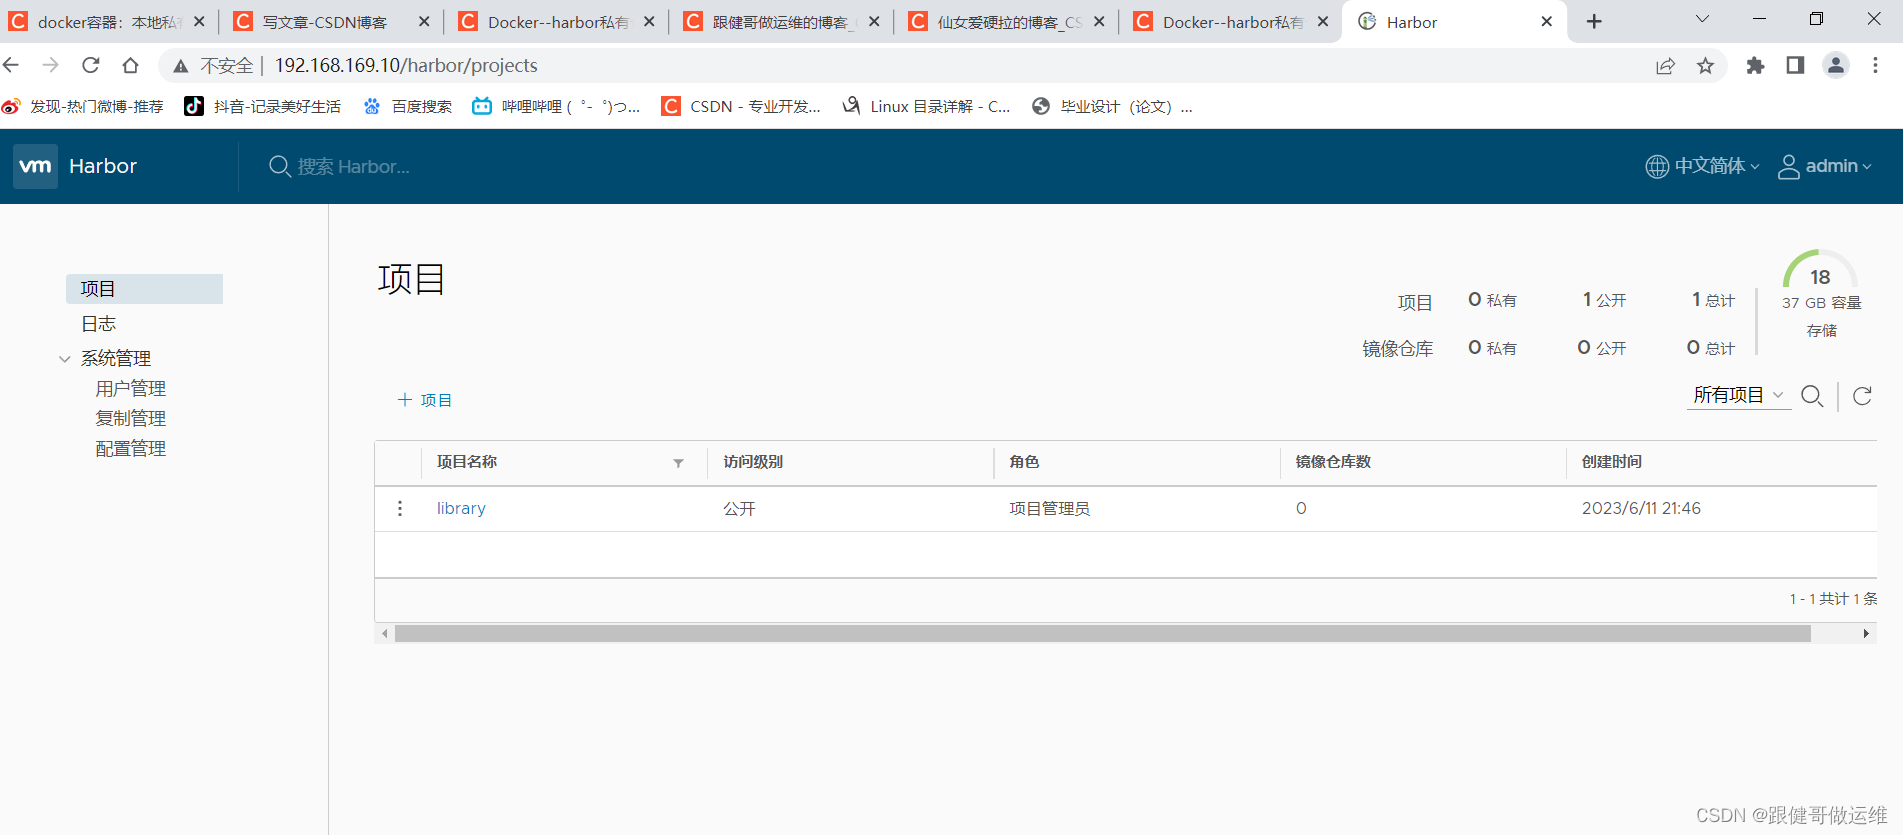The width and height of the screenshot is (1903, 835).
Task: Click the horizontal scrollbar of project table
Action: click(1102, 634)
